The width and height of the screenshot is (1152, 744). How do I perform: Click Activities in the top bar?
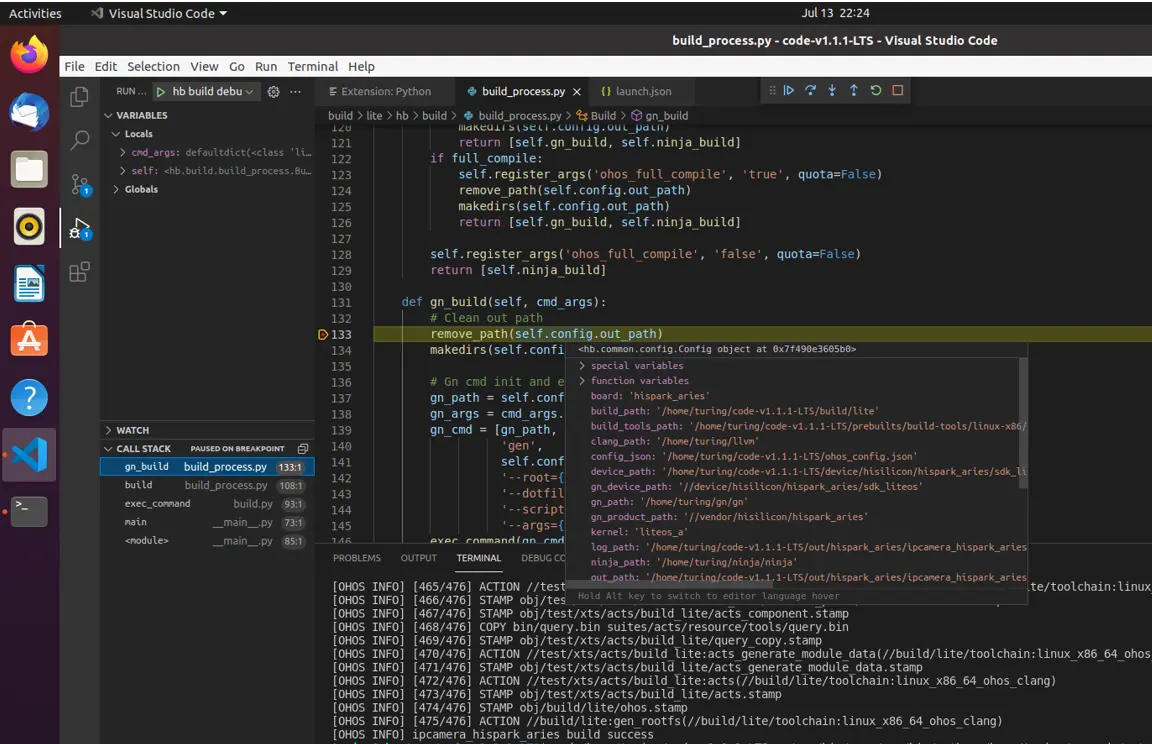click(35, 13)
